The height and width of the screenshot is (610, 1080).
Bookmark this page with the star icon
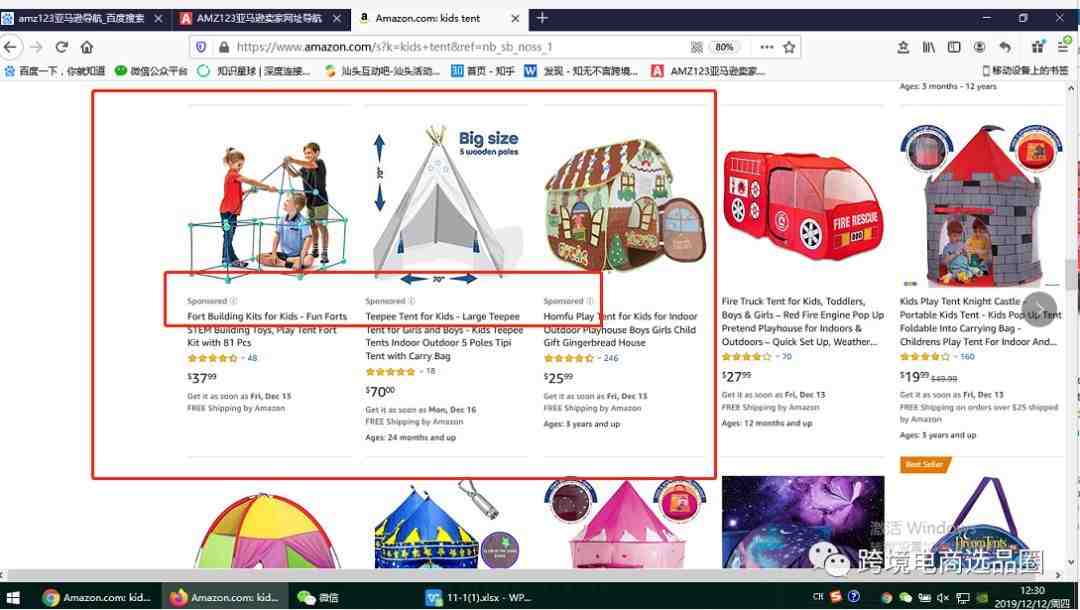click(789, 47)
